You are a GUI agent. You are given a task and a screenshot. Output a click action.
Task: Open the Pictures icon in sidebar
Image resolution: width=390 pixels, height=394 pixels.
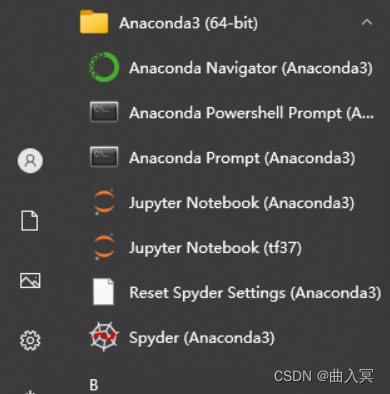(30, 280)
